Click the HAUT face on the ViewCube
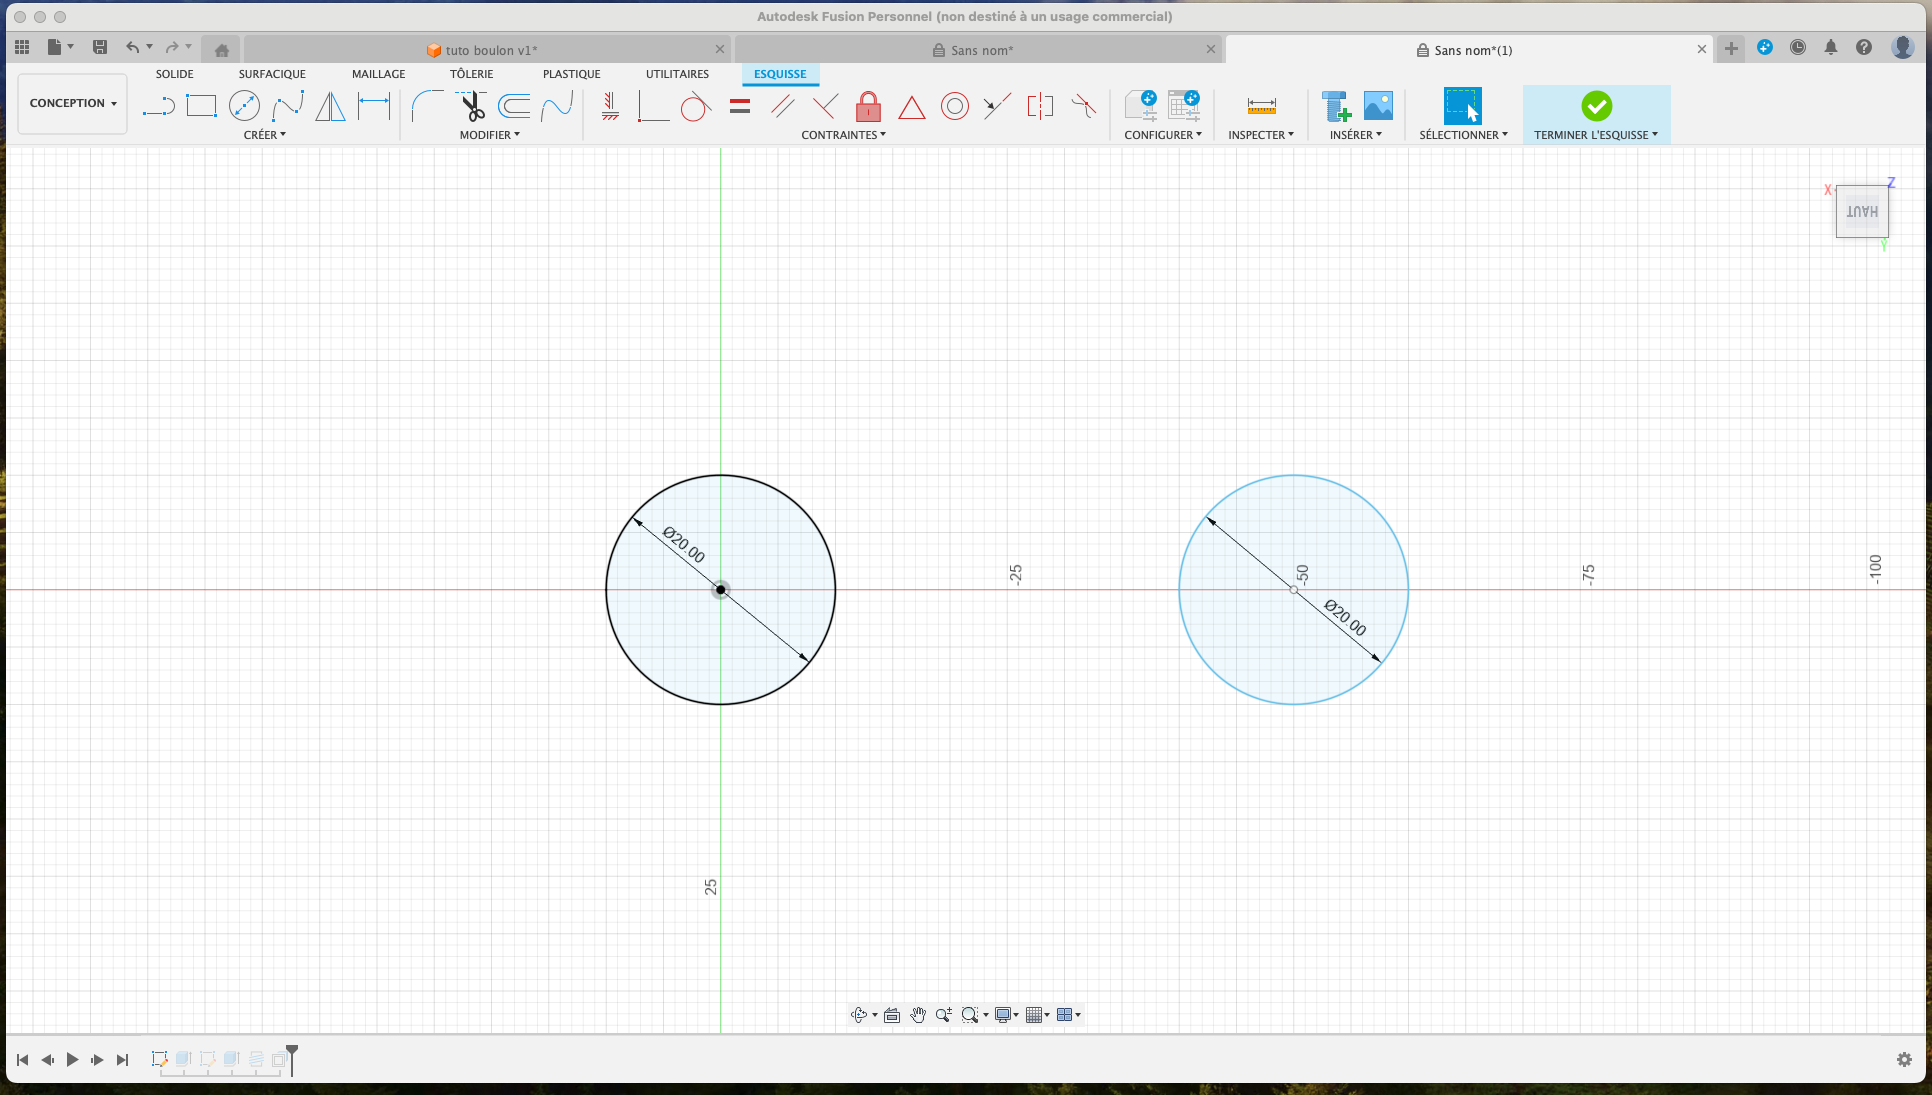1932x1095 pixels. (x=1862, y=212)
